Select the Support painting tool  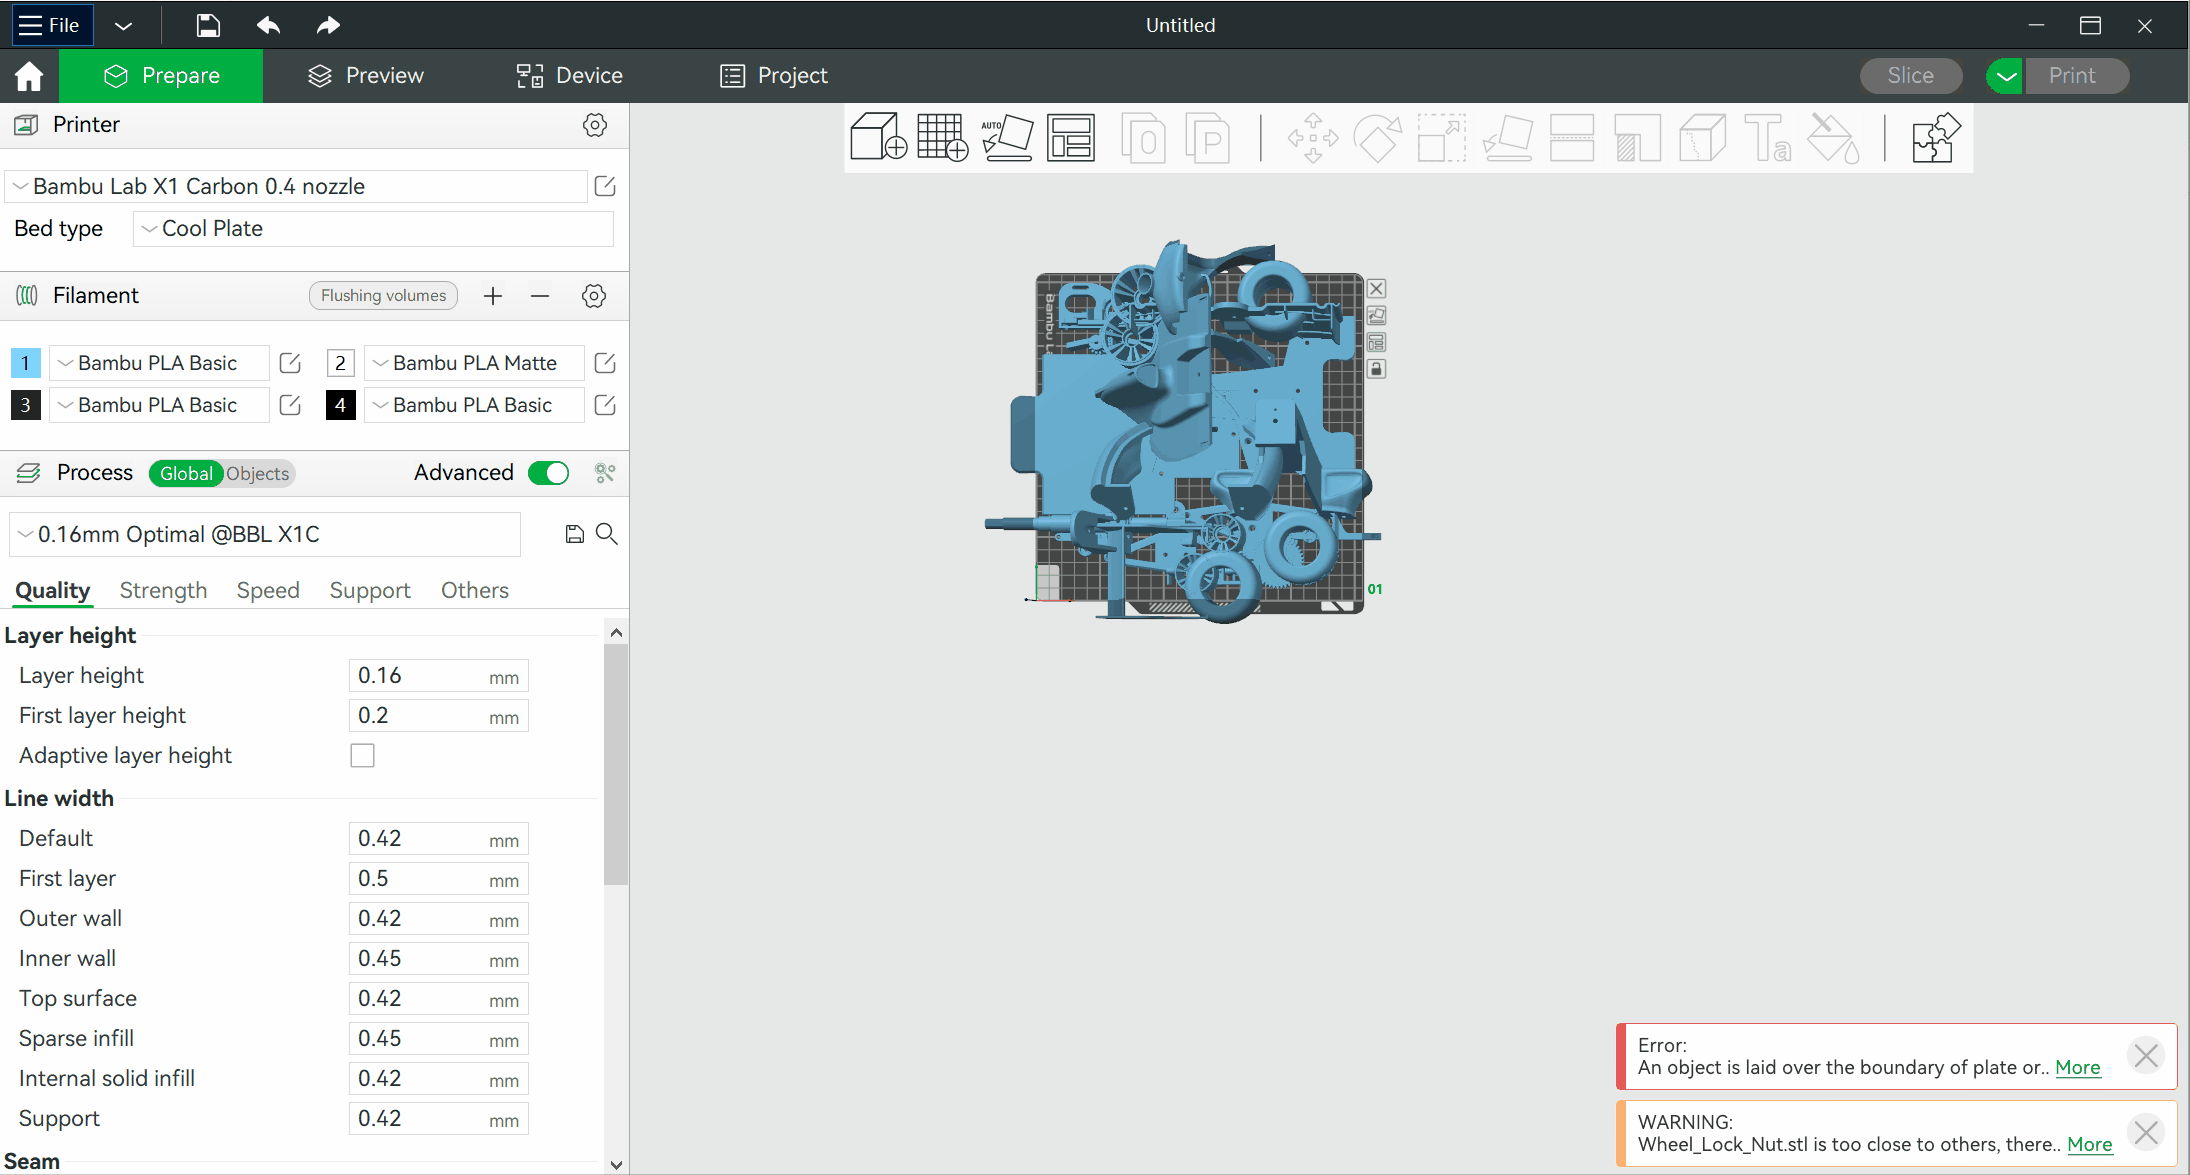point(1637,138)
